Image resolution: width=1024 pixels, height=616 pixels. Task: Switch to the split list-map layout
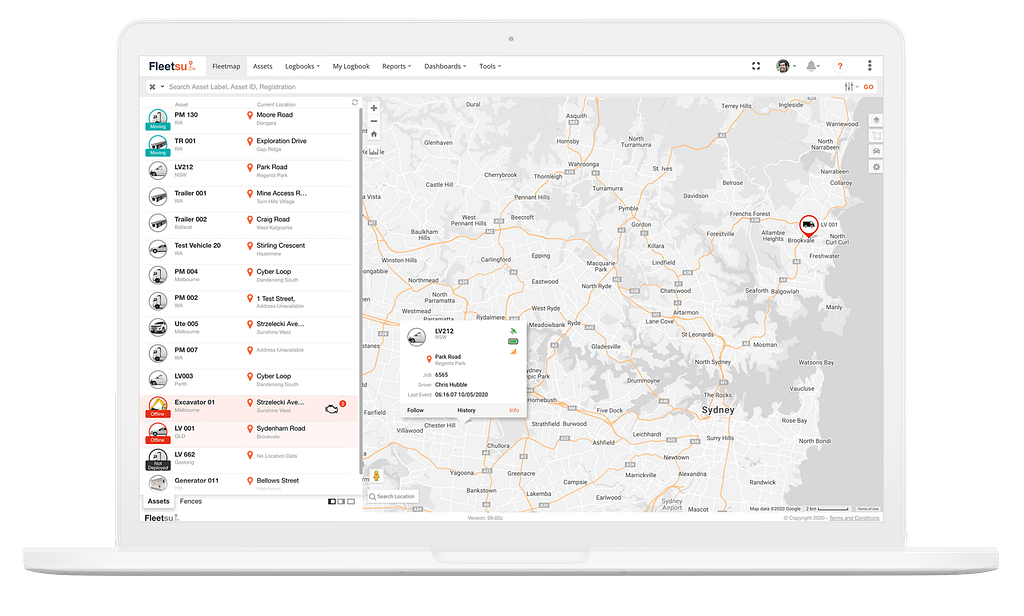(332, 502)
